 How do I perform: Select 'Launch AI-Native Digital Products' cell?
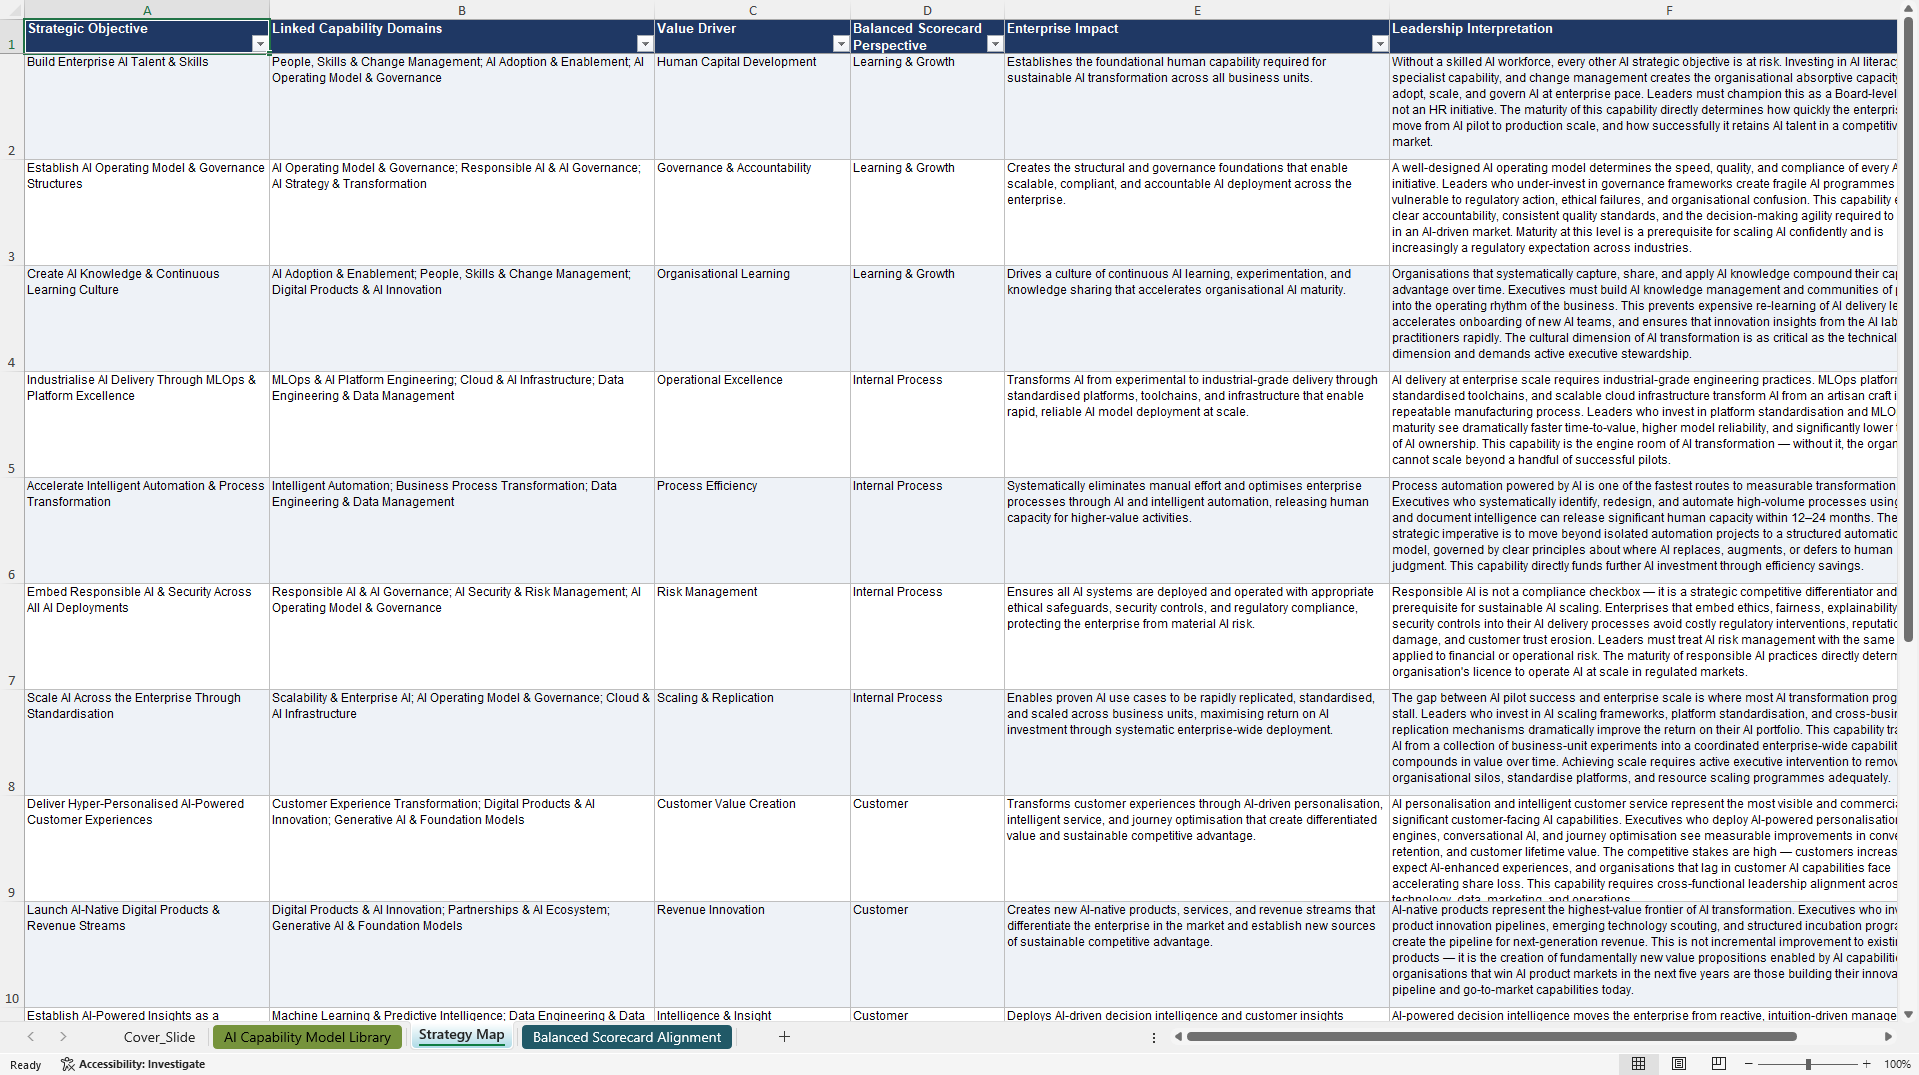tap(147, 954)
